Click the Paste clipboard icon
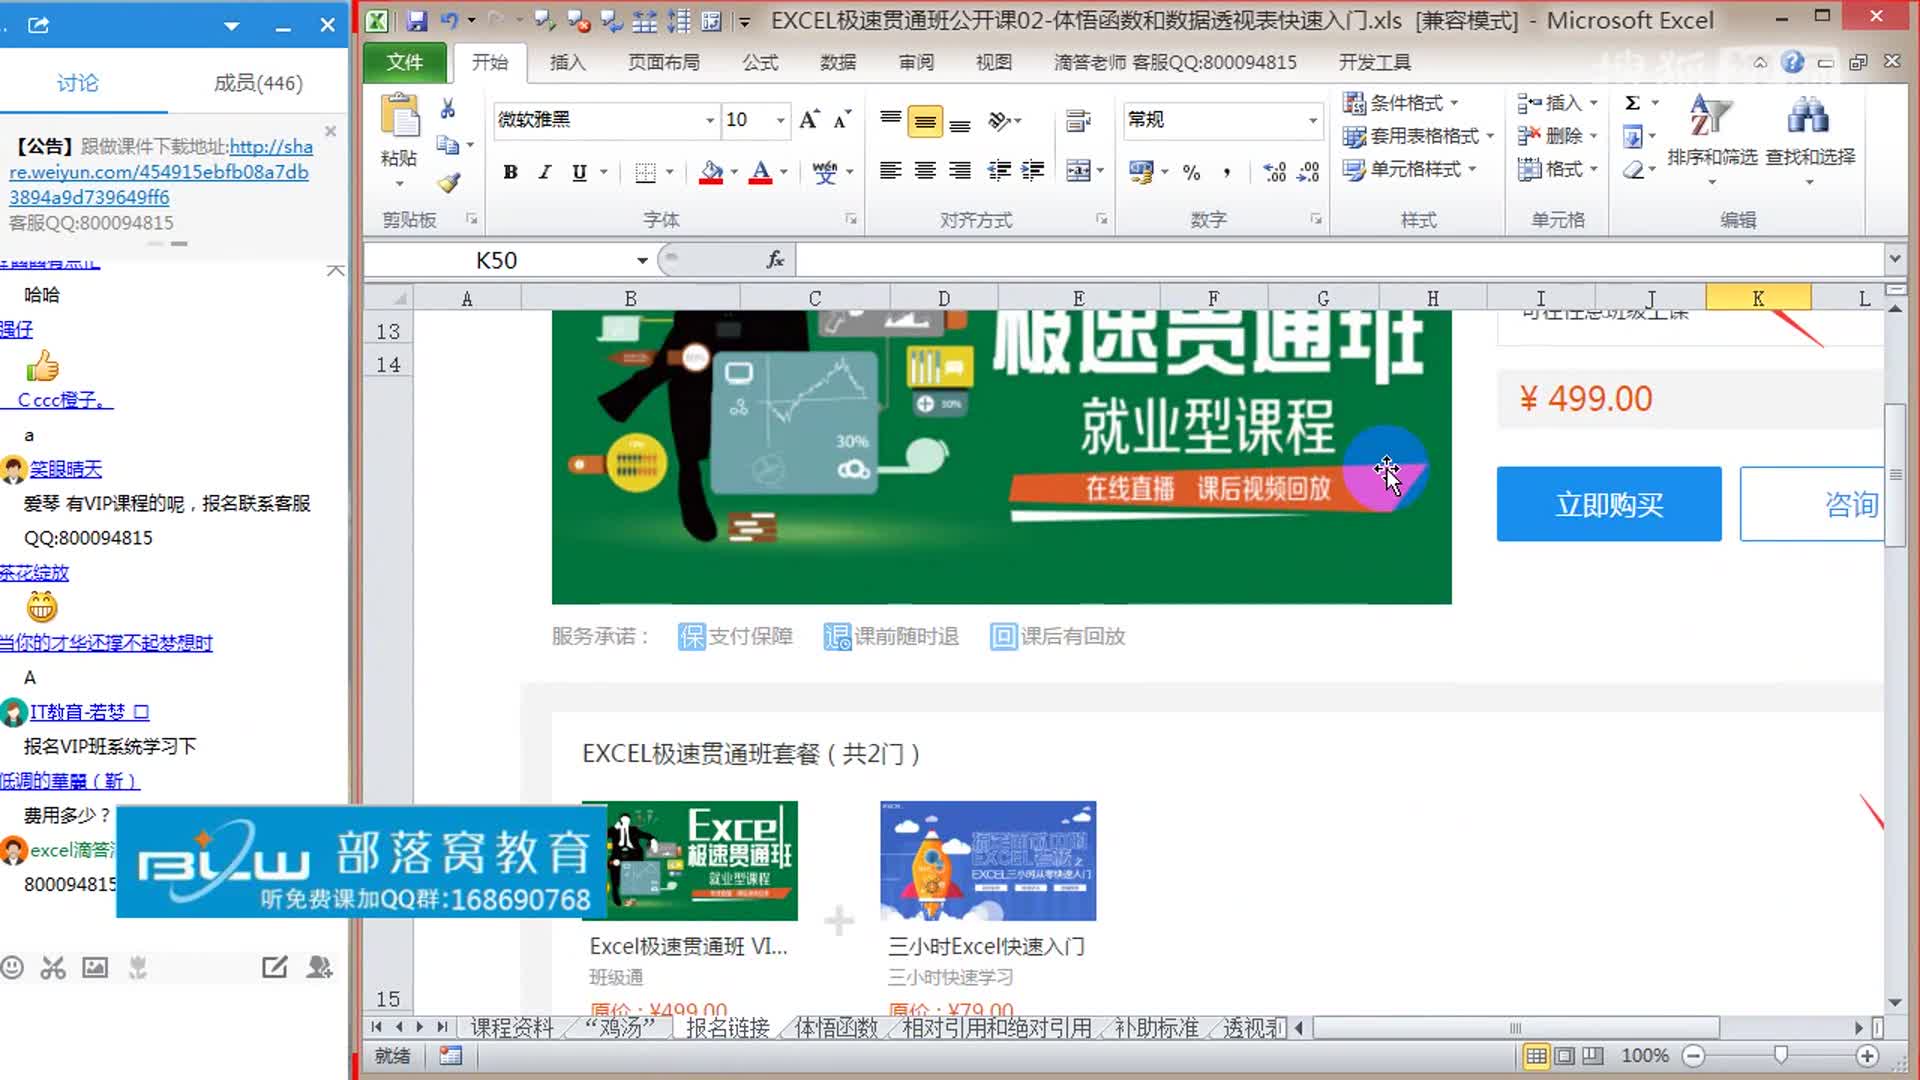Screen dimensions: 1920x1080 (x=400, y=117)
